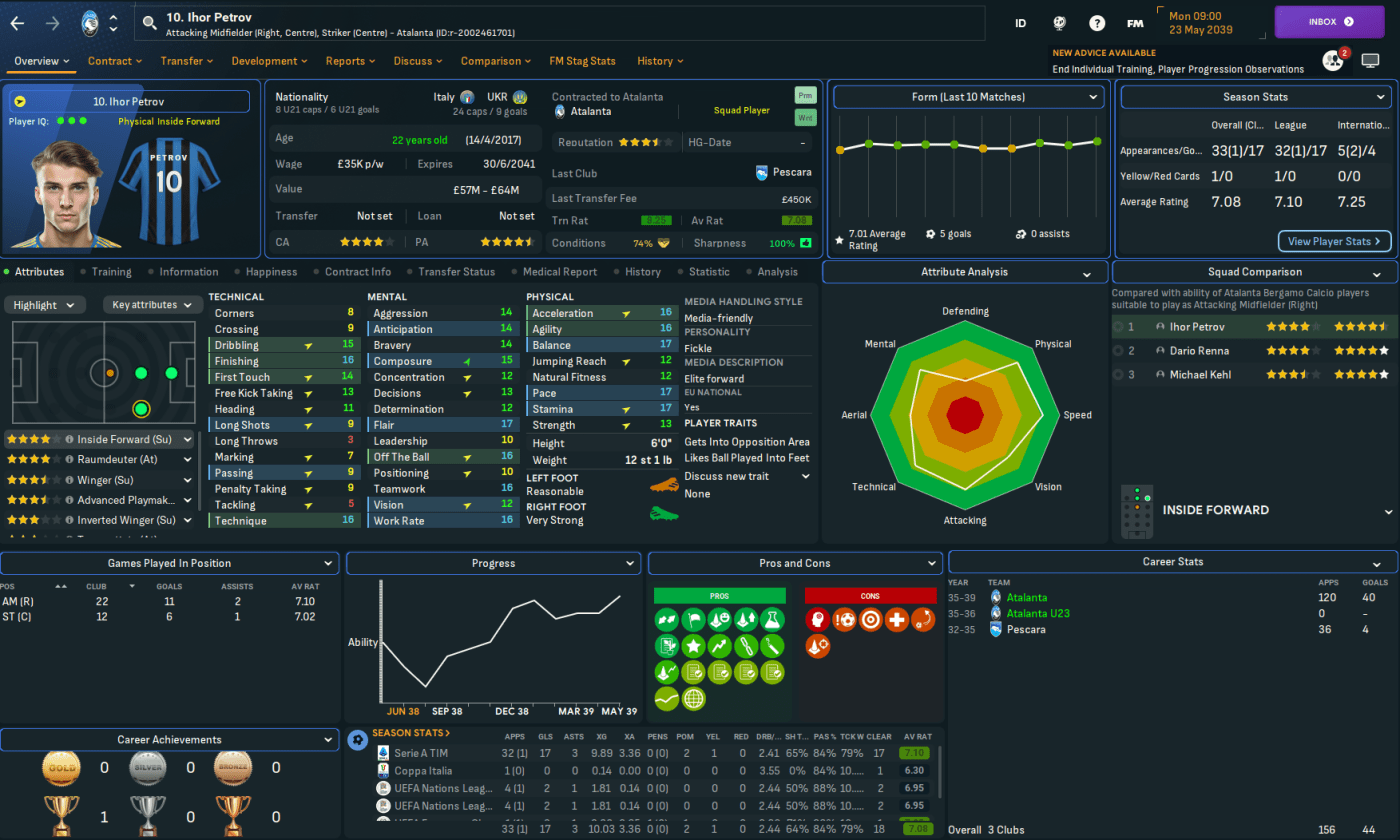Toggle the Prm promise indicator
Image resolution: width=1400 pixels, height=840 pixels.
click(805, 95)
